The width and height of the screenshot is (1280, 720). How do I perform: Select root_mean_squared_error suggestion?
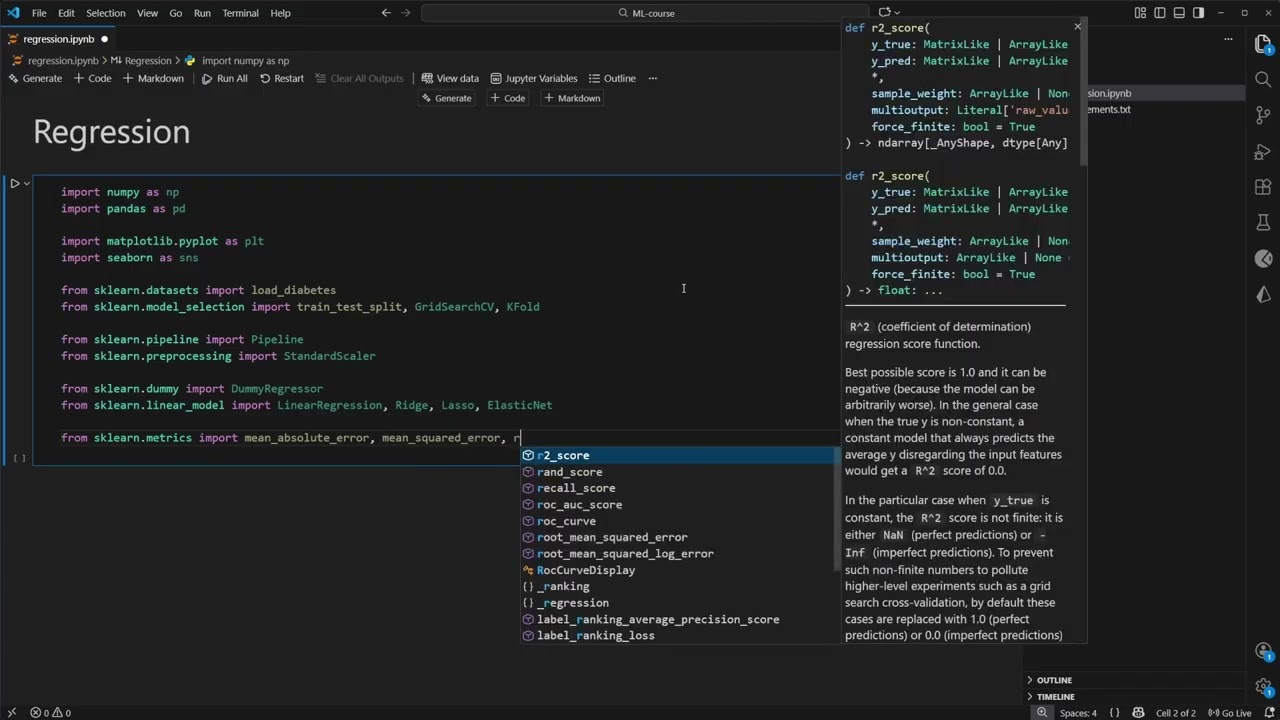tap(678, 537)
